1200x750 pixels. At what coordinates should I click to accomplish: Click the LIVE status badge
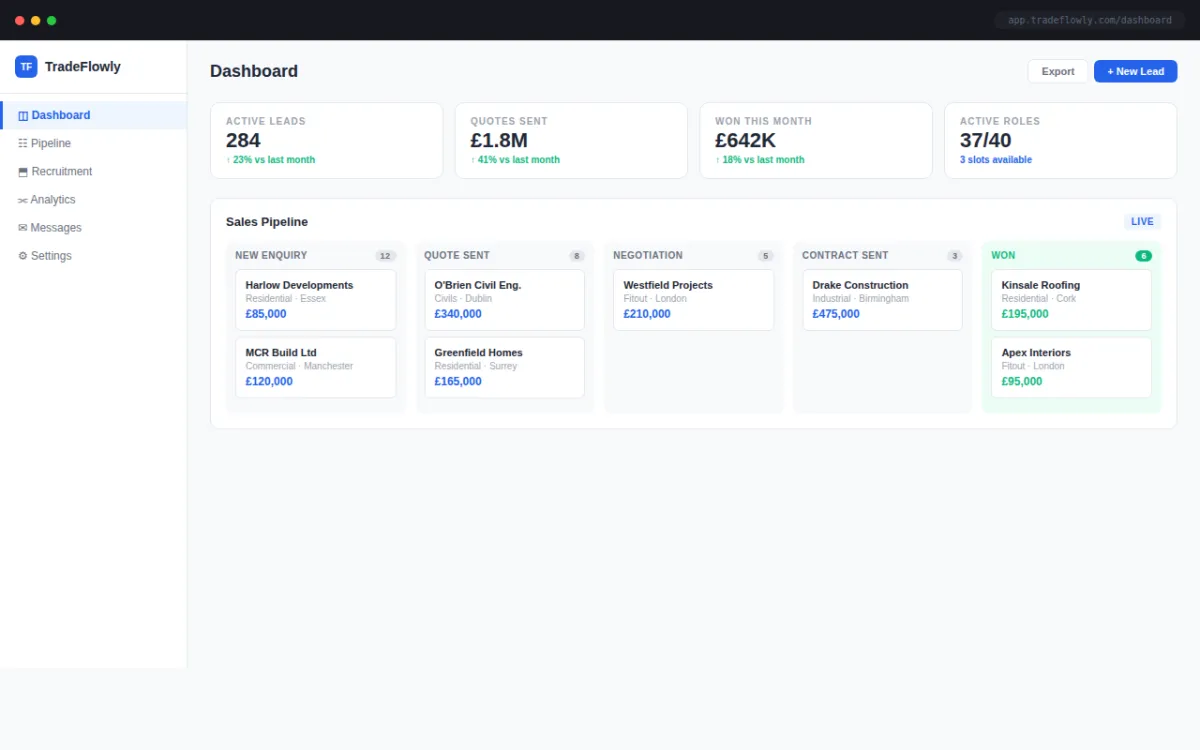pyautogui.click(x=1142, y=222)
